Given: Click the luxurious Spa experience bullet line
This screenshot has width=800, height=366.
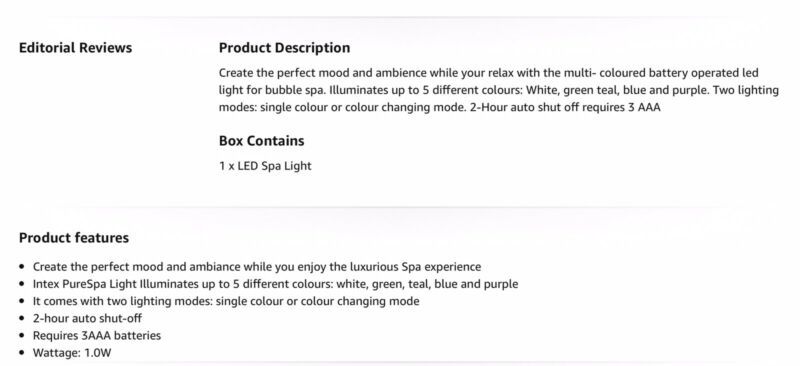Looking at the screenshot, I should coord(257,267).
